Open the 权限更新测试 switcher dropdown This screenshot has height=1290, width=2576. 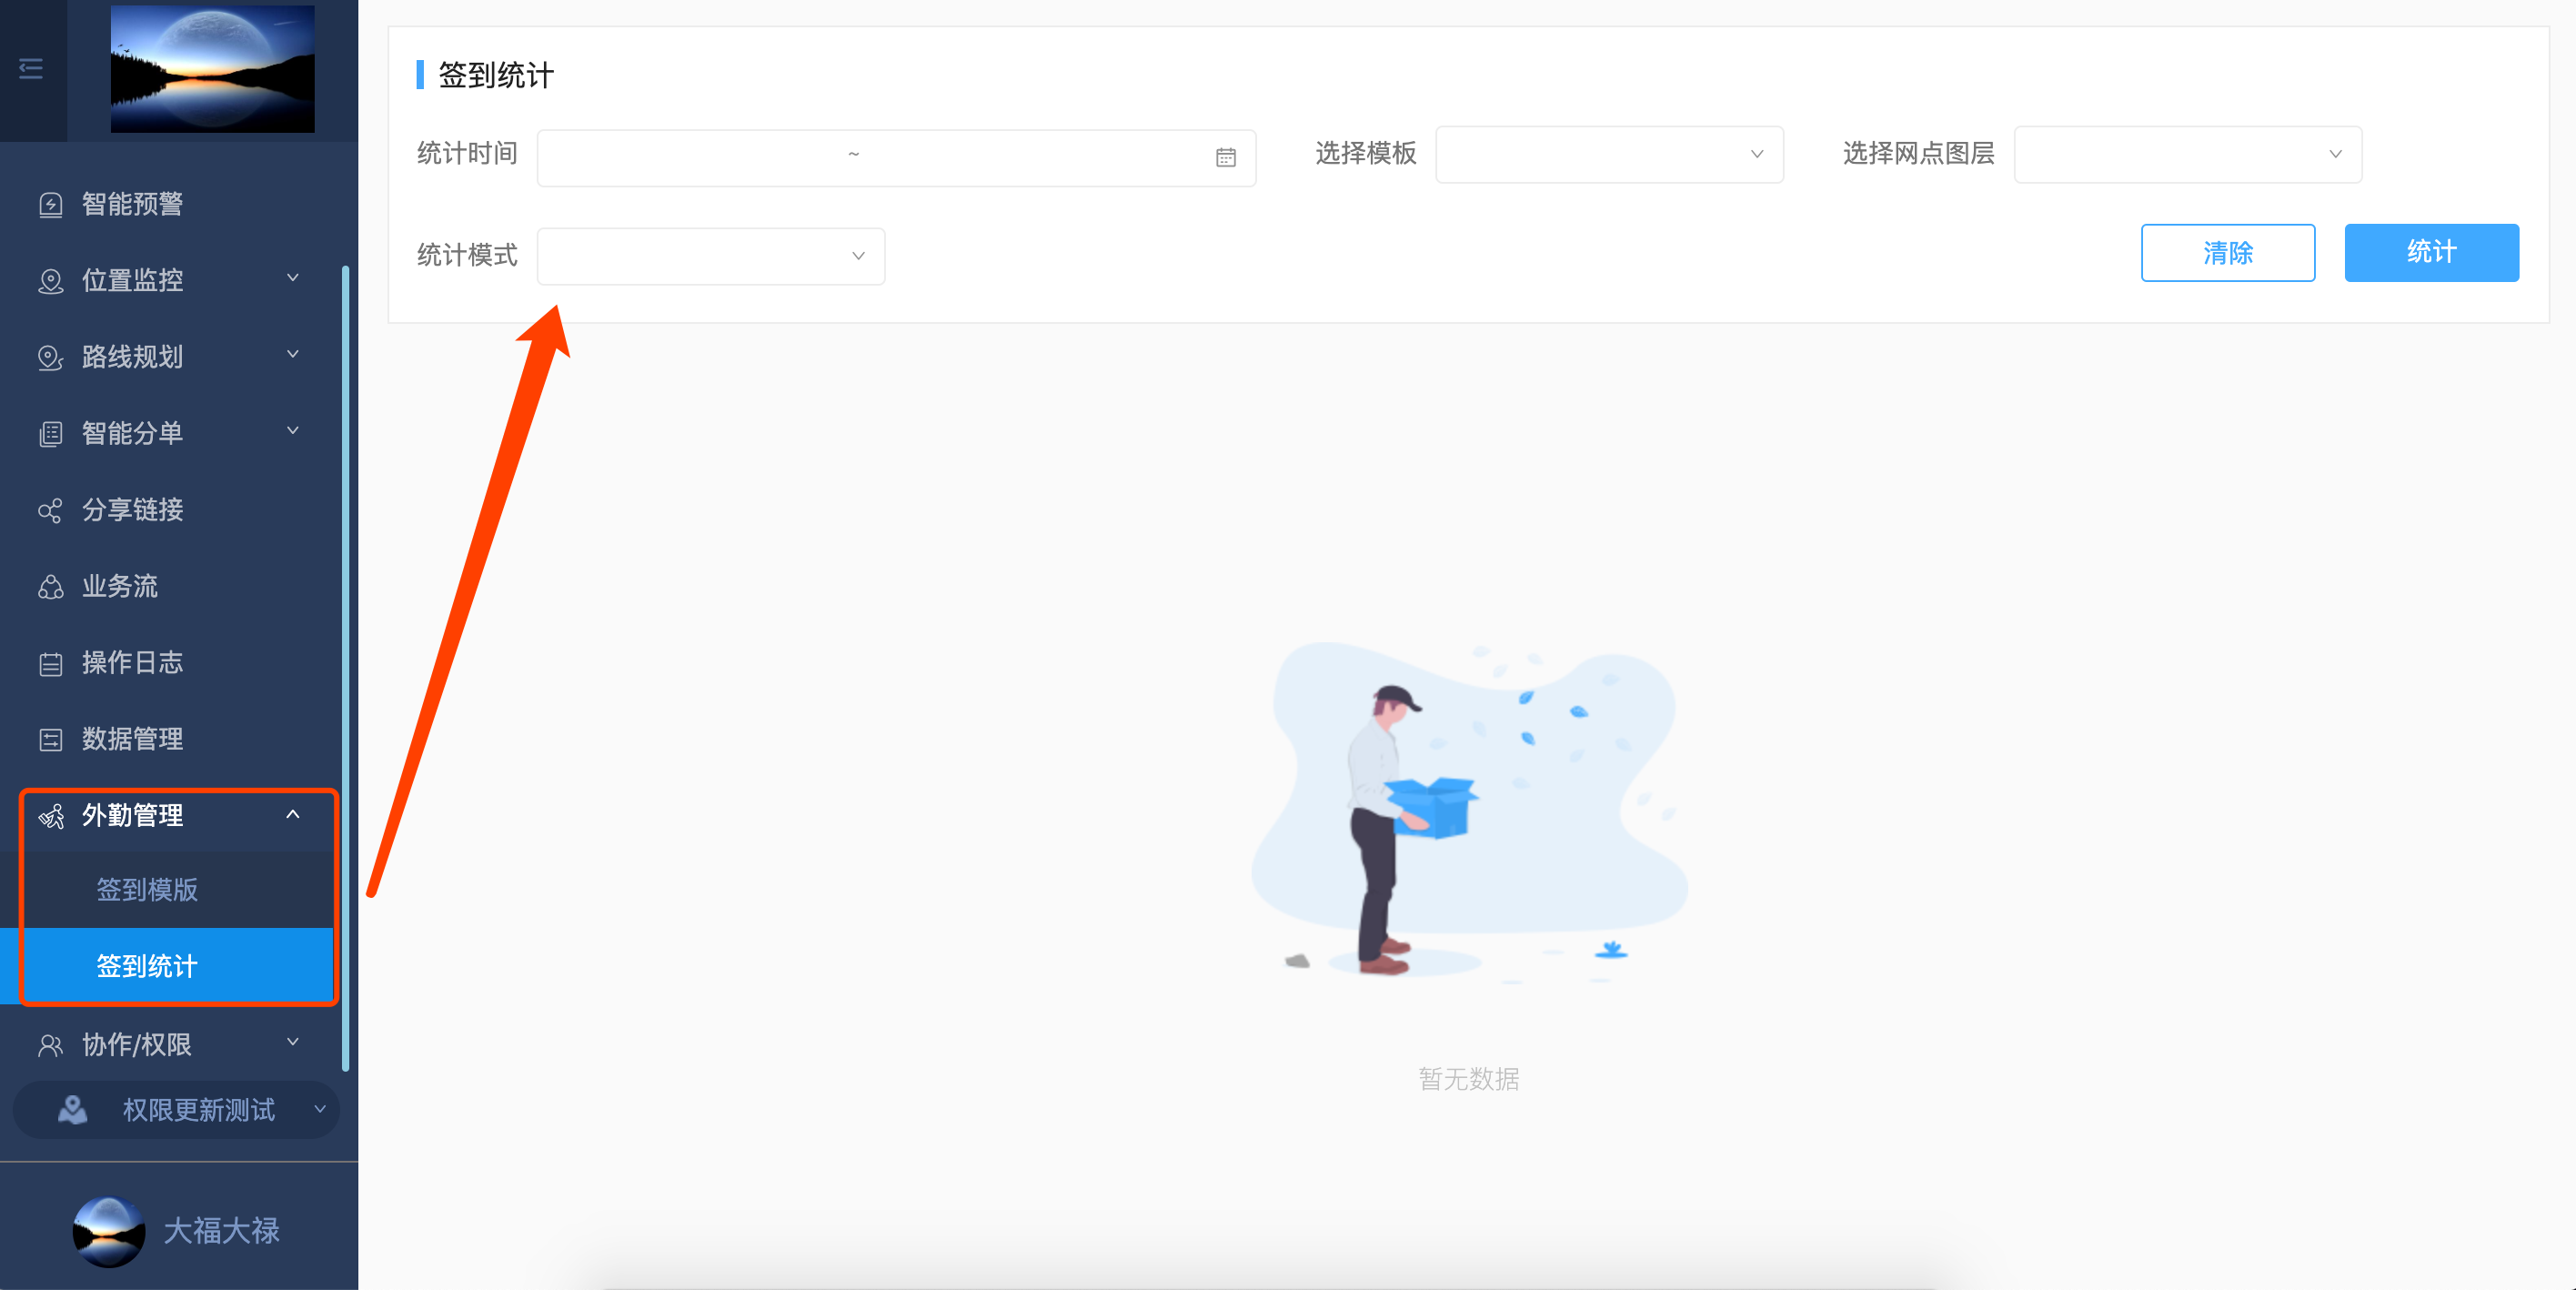176,1110
